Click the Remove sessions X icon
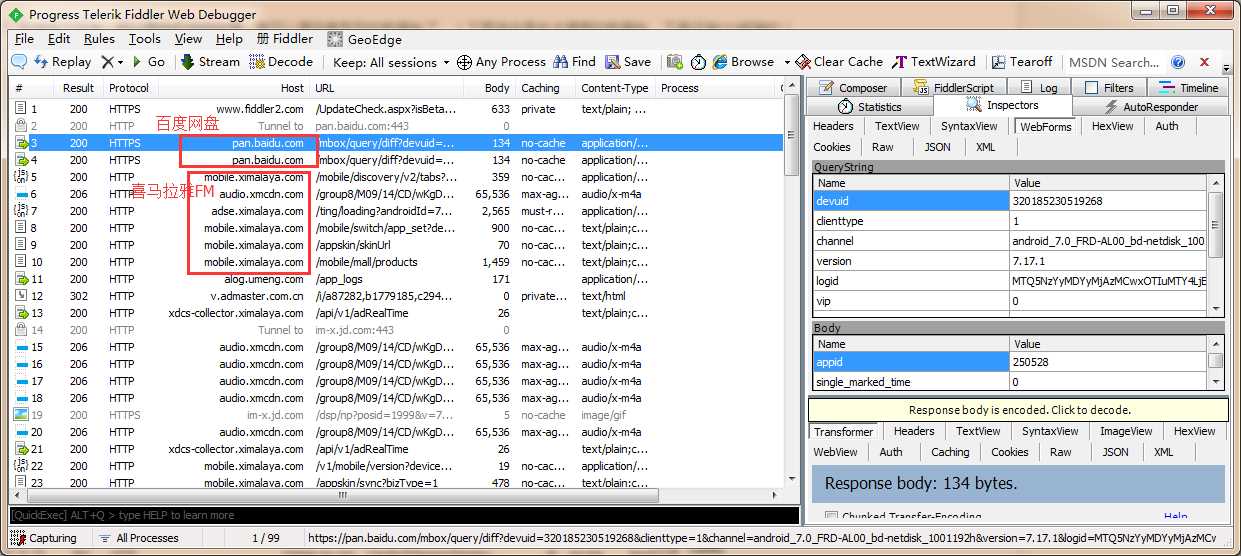1241x556 pixels. [108, 62]
